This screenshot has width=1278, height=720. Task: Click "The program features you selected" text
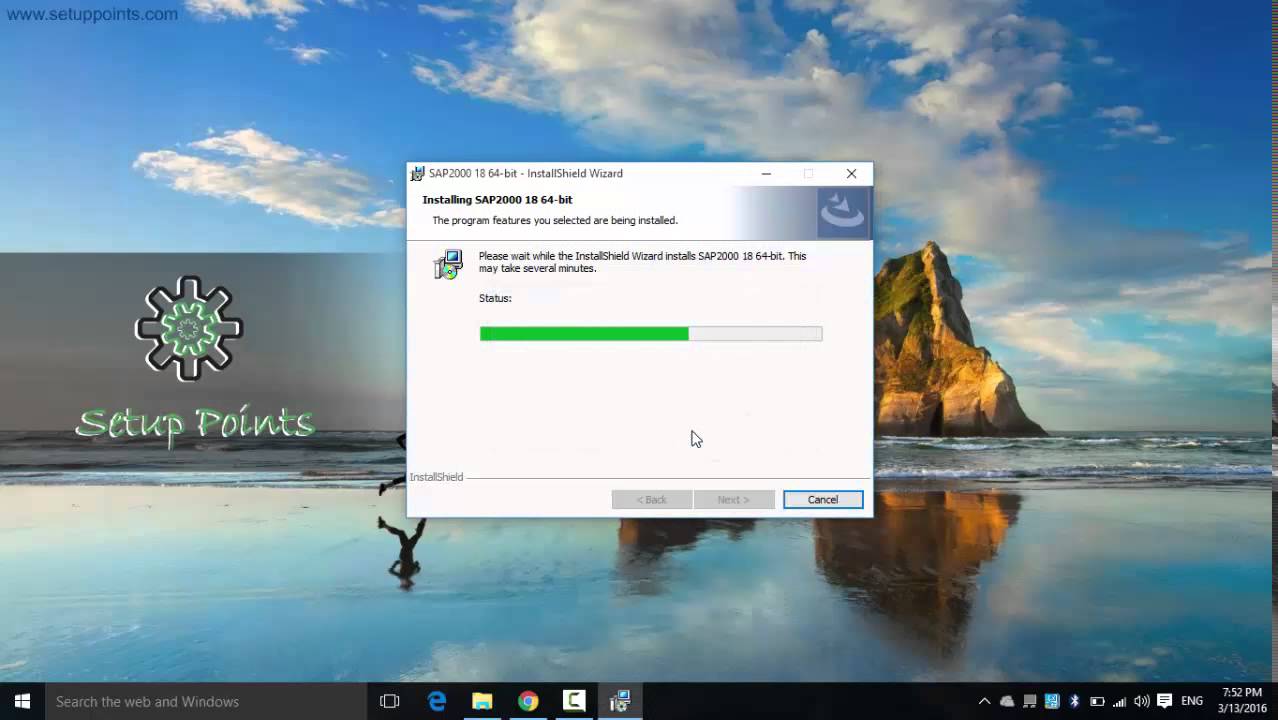tap(555, 220)
